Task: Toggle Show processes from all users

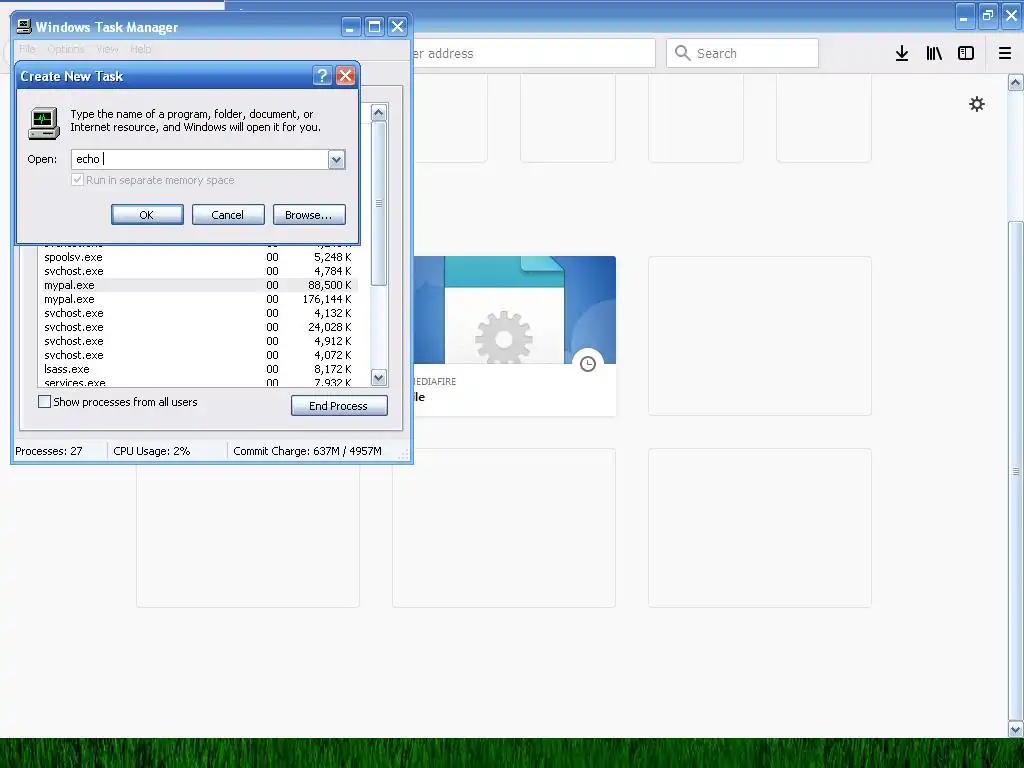Action: click(44, 402)
